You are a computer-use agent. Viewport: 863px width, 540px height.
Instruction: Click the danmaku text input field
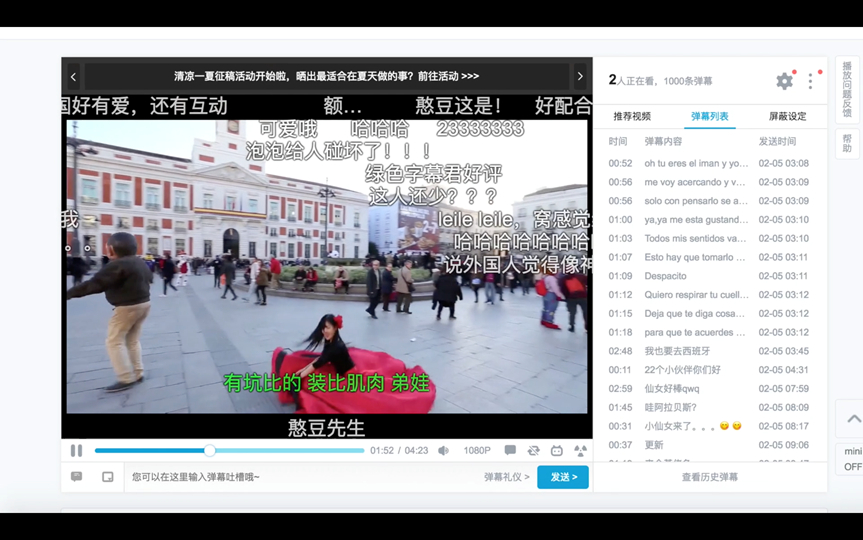coord(300,477)
